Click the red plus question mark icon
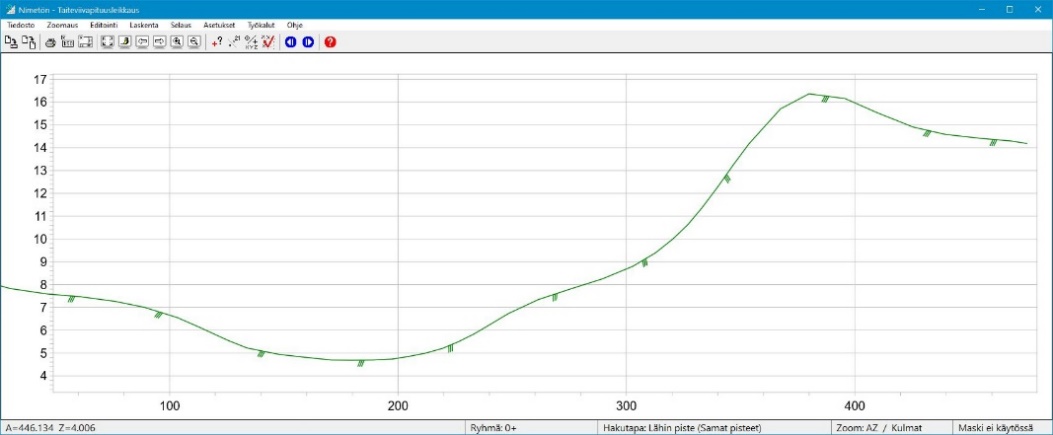 [x=216, y=42]
